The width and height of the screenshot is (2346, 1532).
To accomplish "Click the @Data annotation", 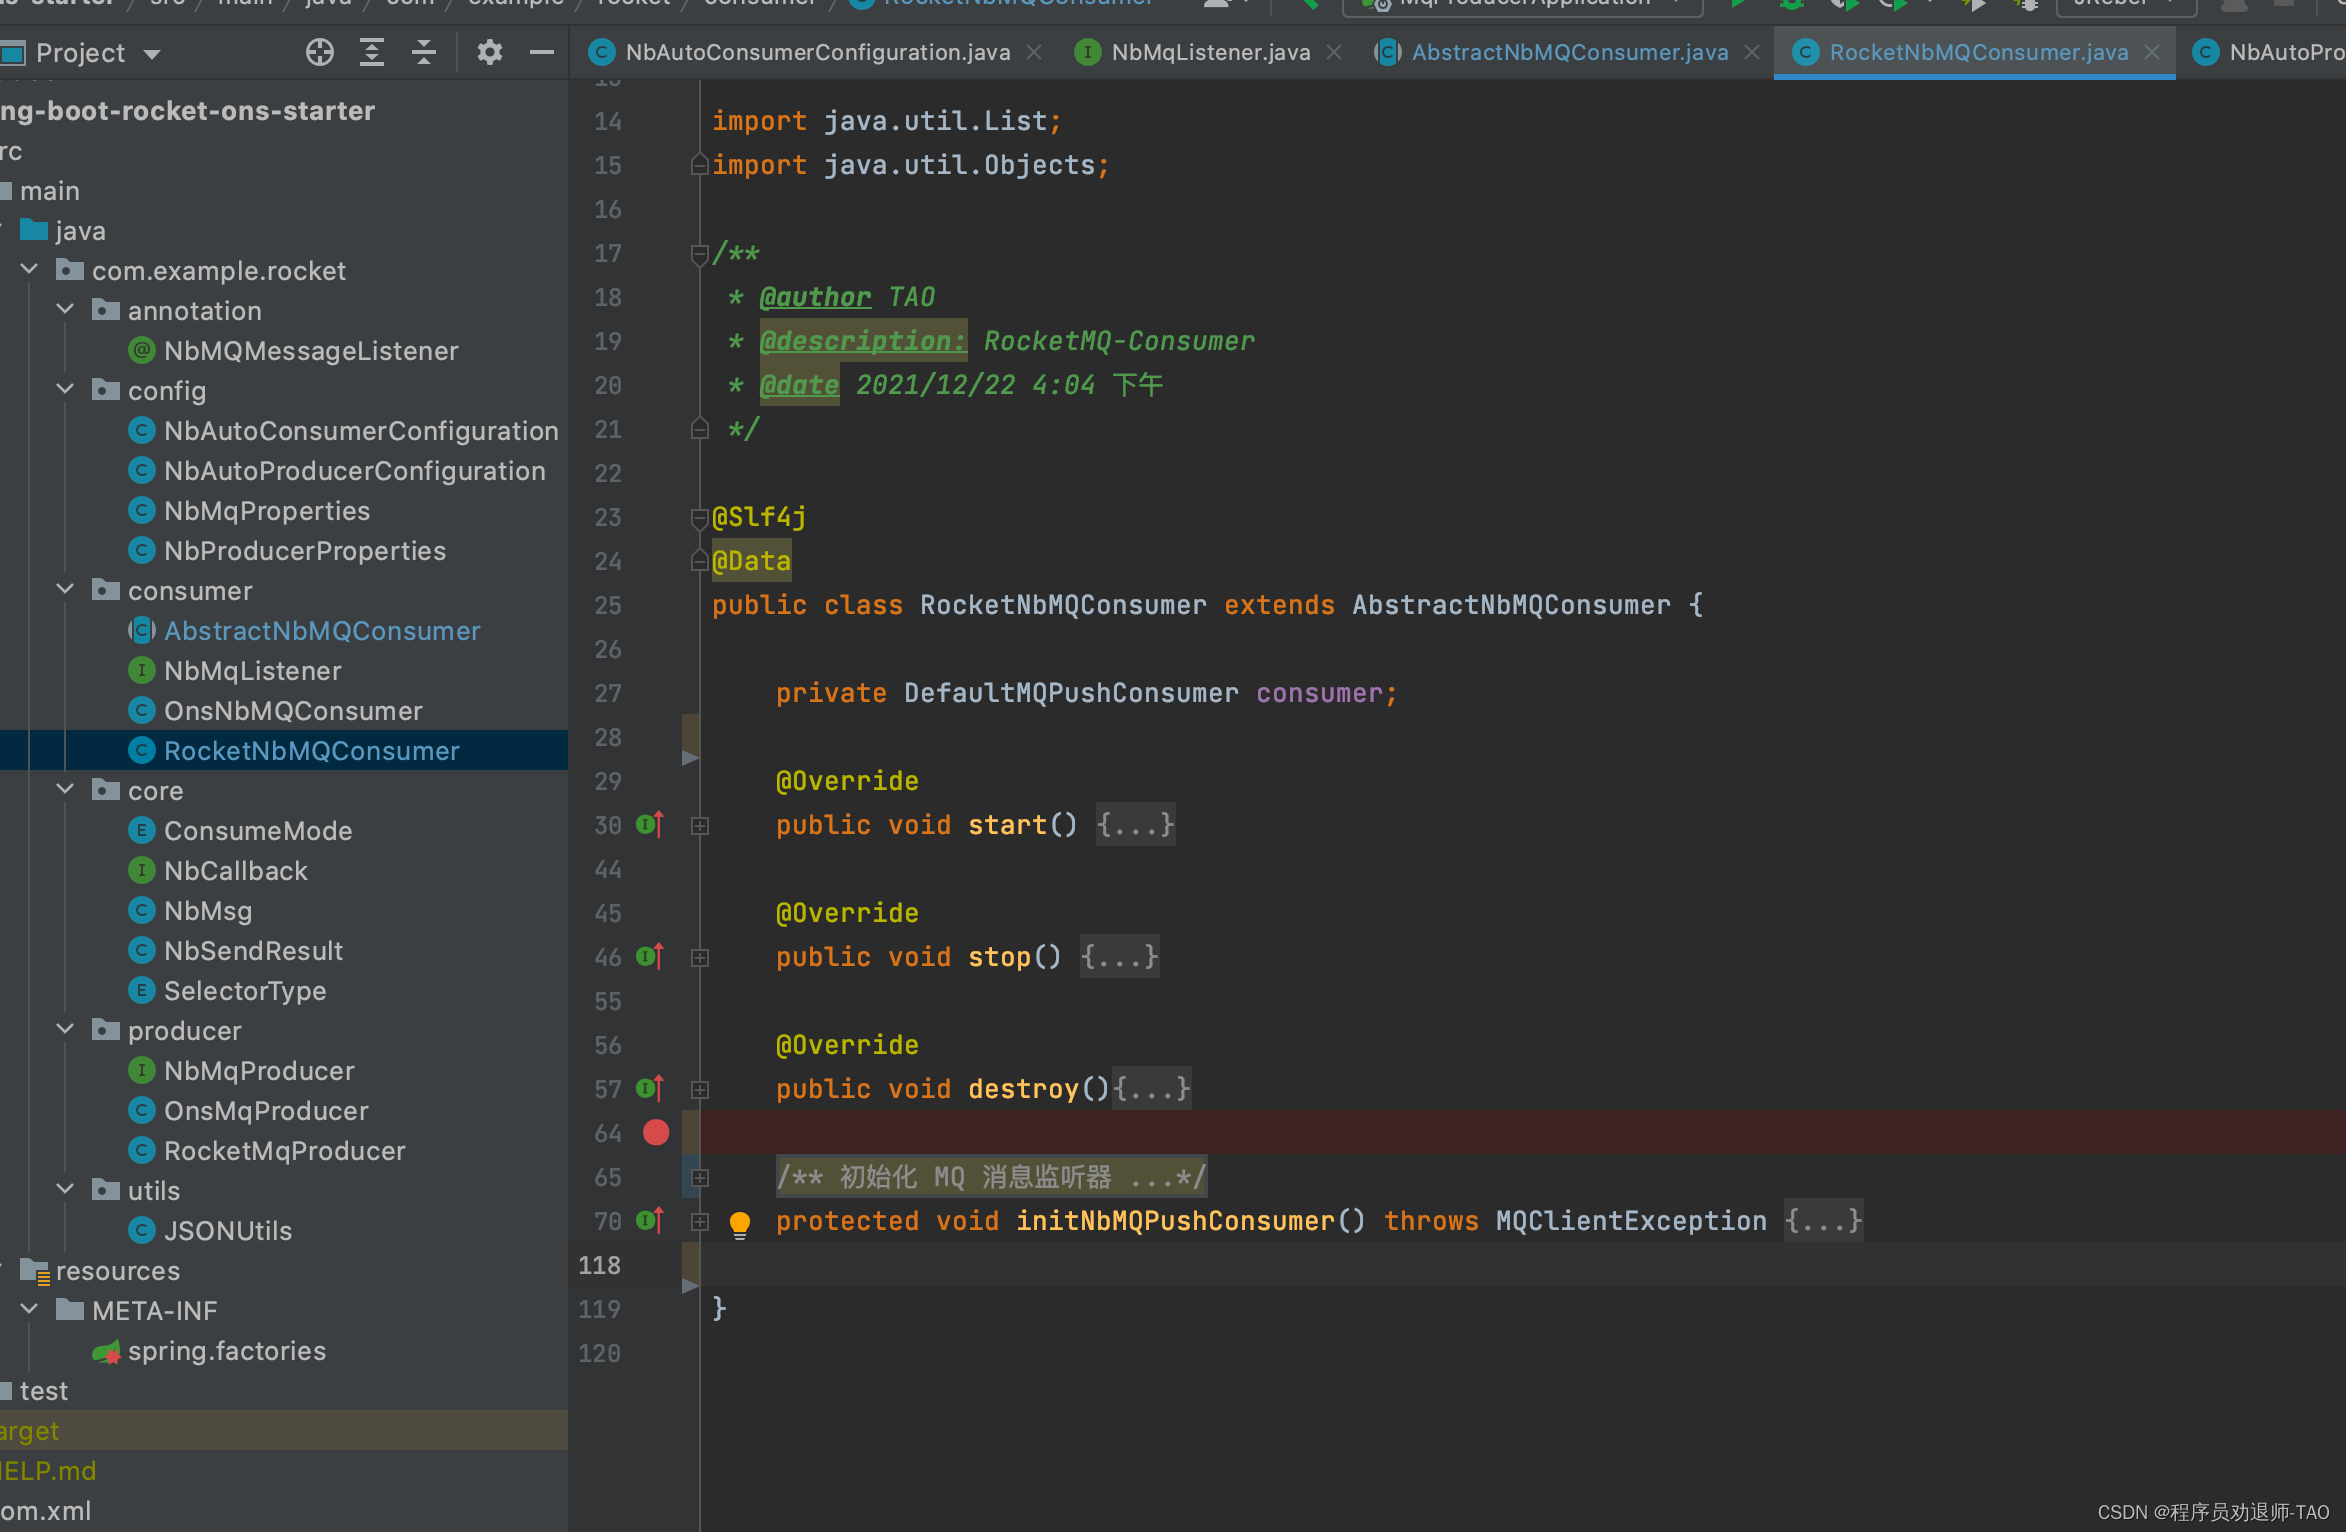I will 751,561.
